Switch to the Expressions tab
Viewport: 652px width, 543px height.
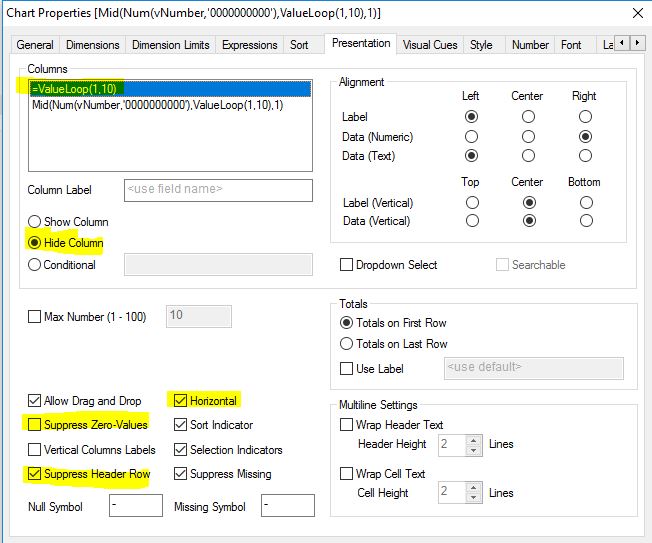click(249, 45)
